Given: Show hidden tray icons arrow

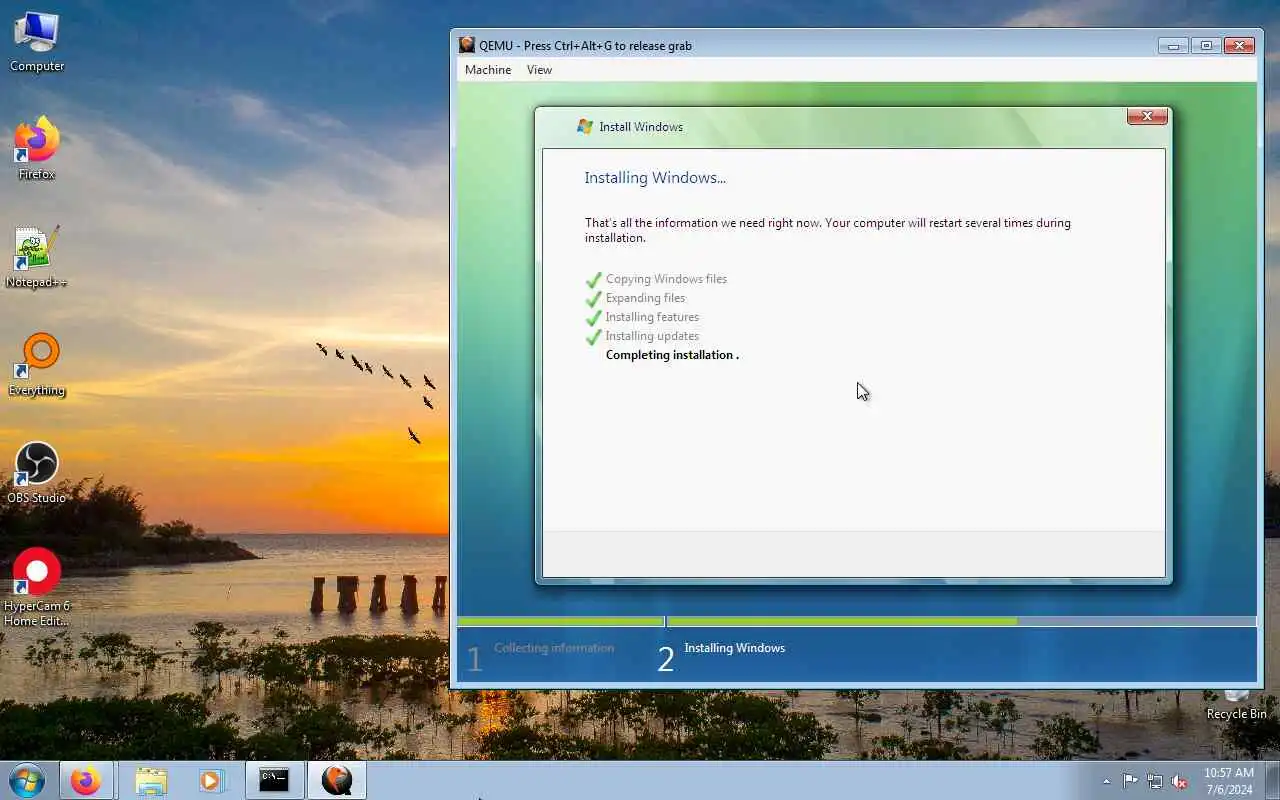Looking at the screenshot, I should (1106, 781).
